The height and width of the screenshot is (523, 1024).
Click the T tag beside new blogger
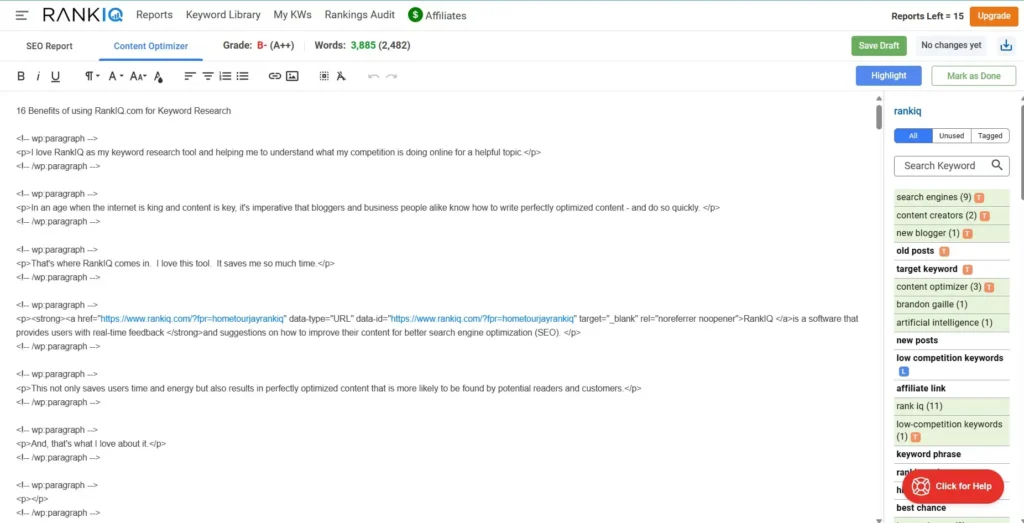pos(968,234)
